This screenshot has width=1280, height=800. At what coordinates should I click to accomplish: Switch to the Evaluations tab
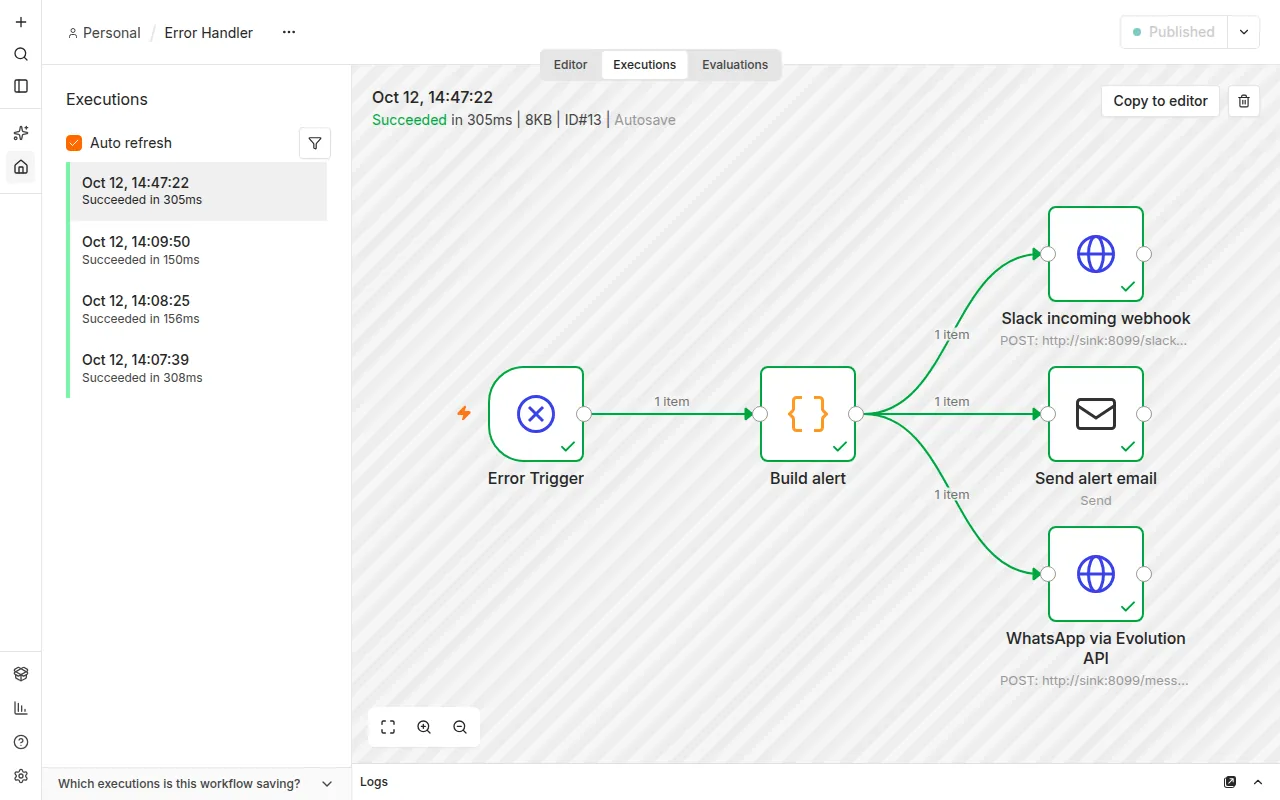[735, 65]
